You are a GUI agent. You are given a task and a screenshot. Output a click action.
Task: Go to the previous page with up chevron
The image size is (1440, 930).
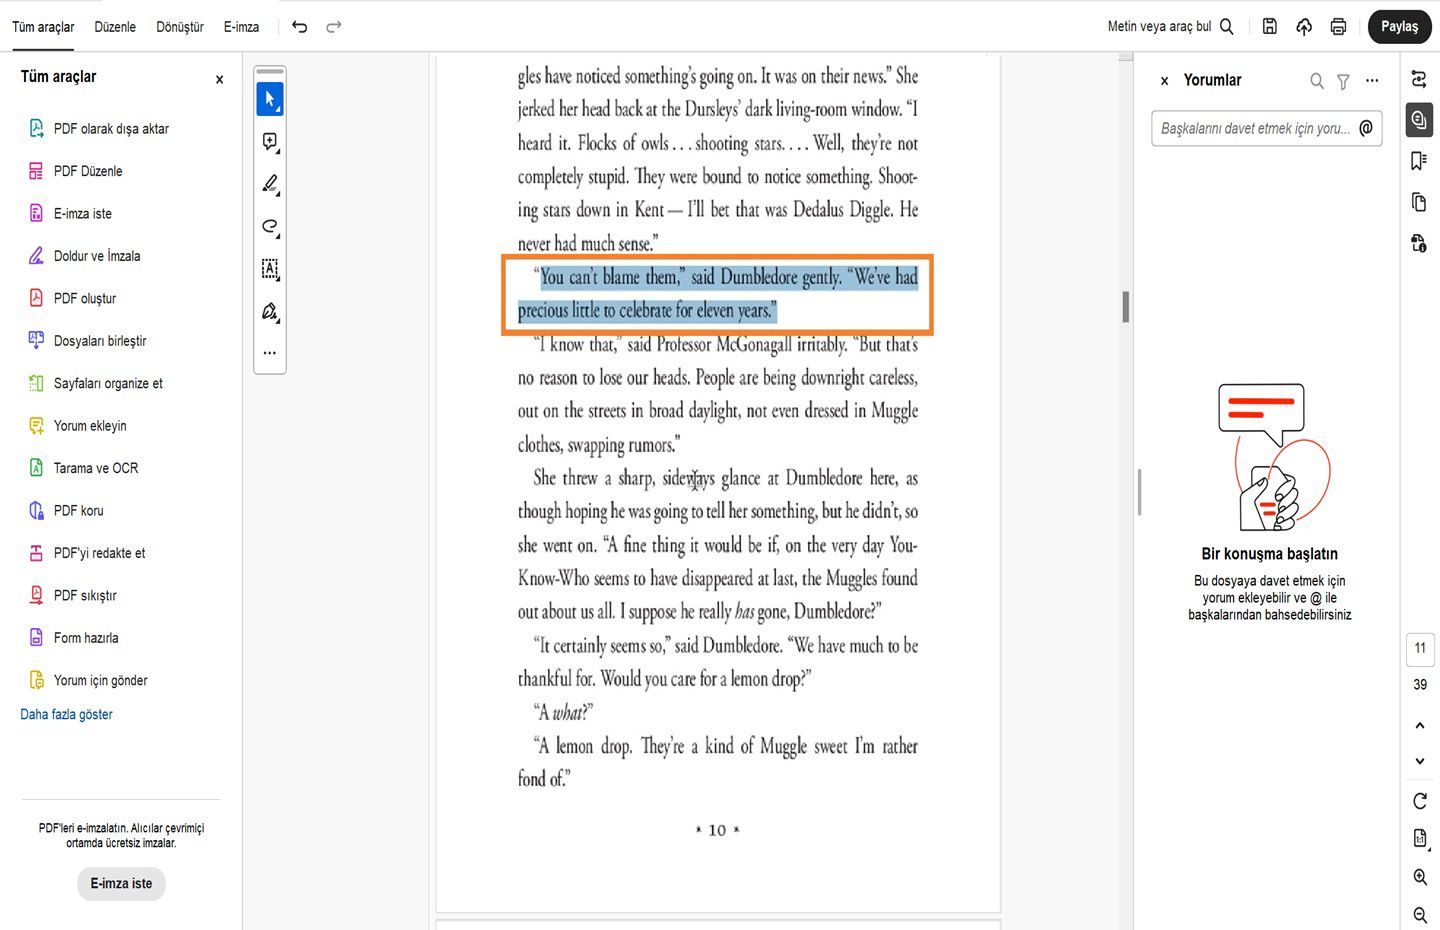[1420, 725]
